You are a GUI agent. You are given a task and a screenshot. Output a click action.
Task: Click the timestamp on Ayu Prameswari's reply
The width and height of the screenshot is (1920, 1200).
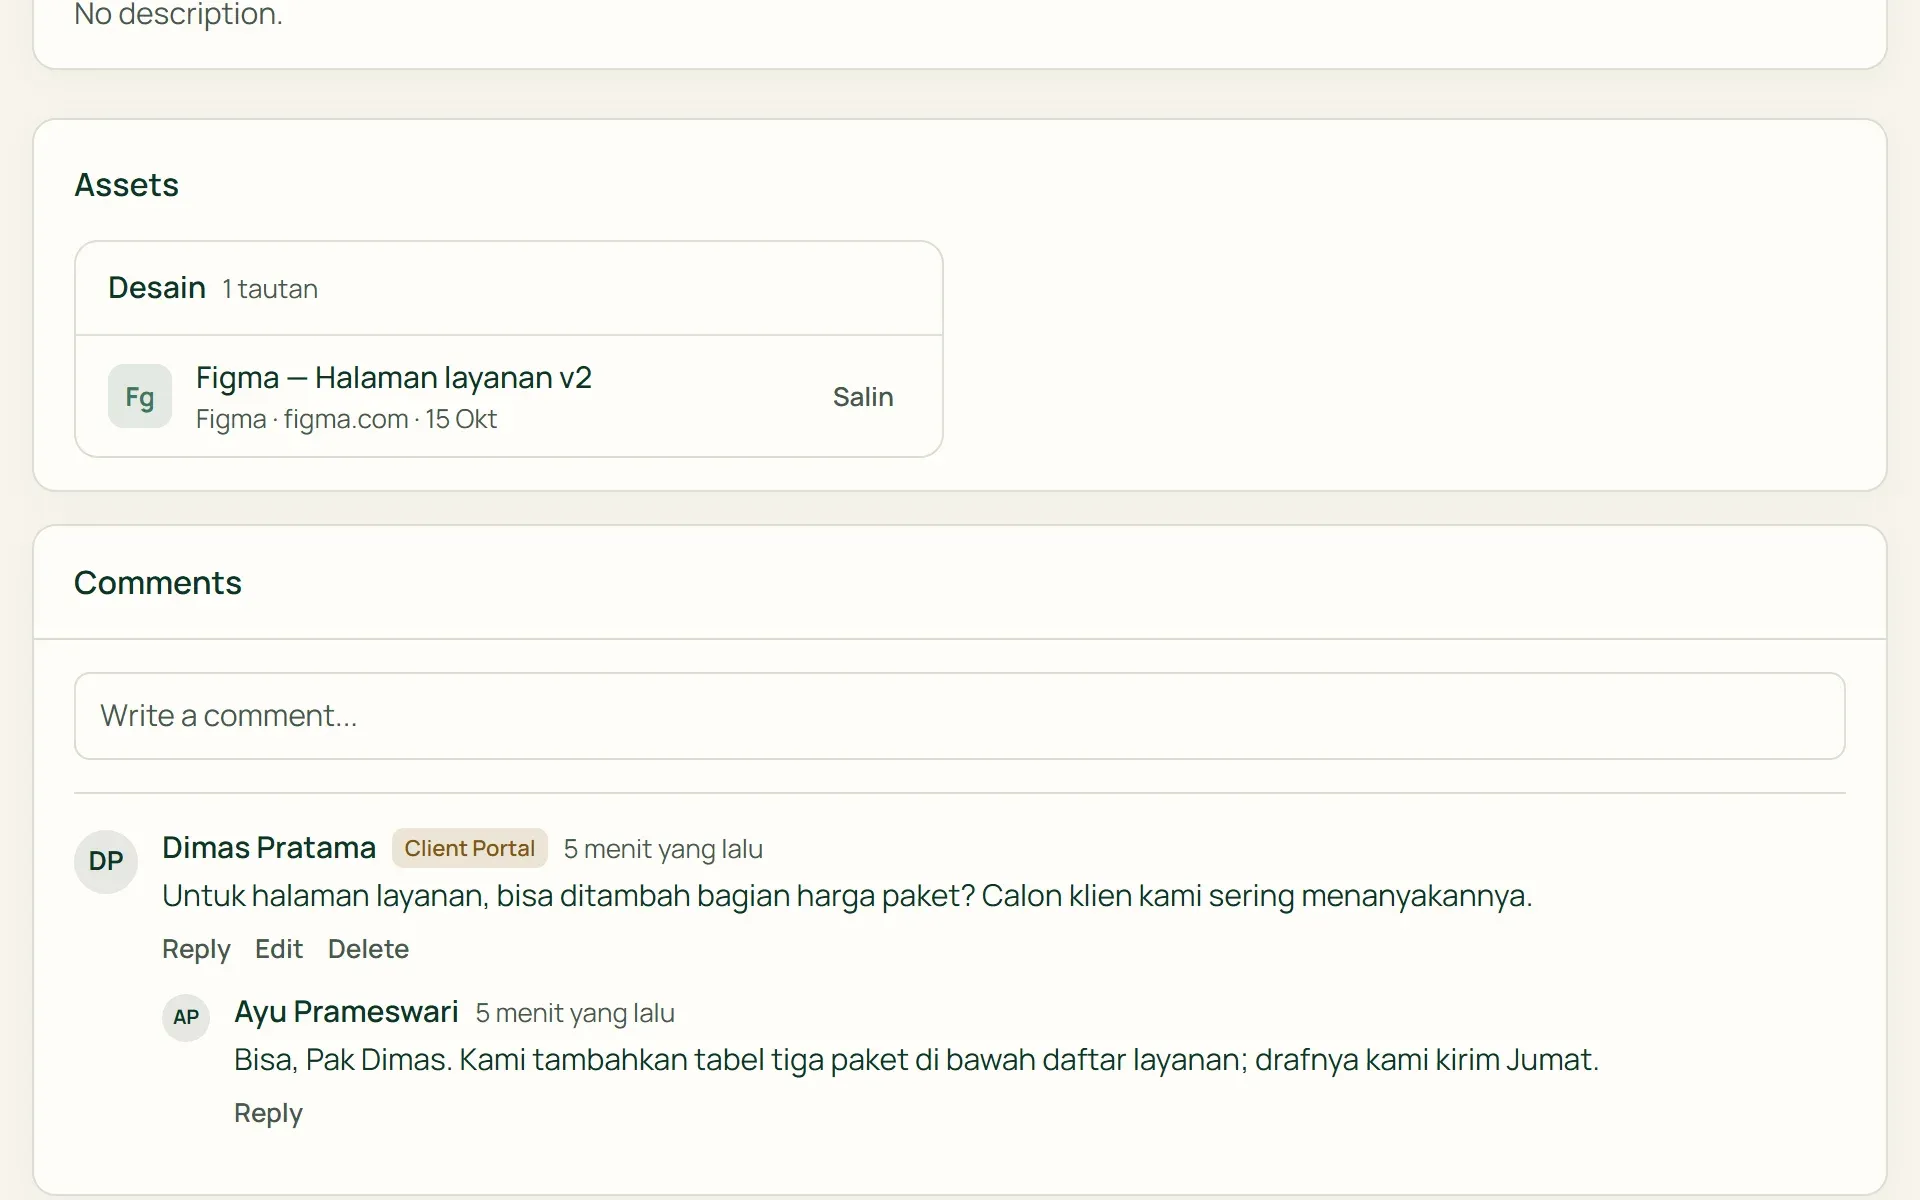[x=575, y=1013]
